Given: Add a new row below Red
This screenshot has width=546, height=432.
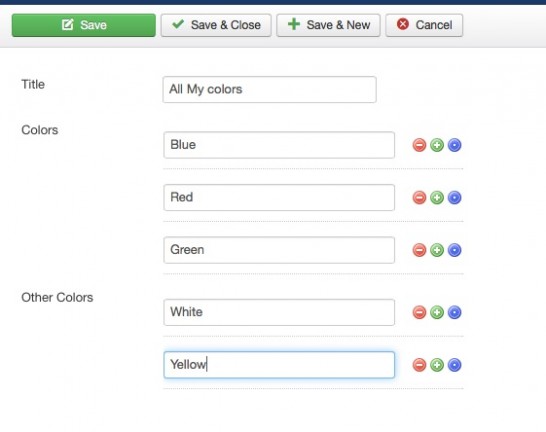Looking at the screenshot, I should click(437, 197).
